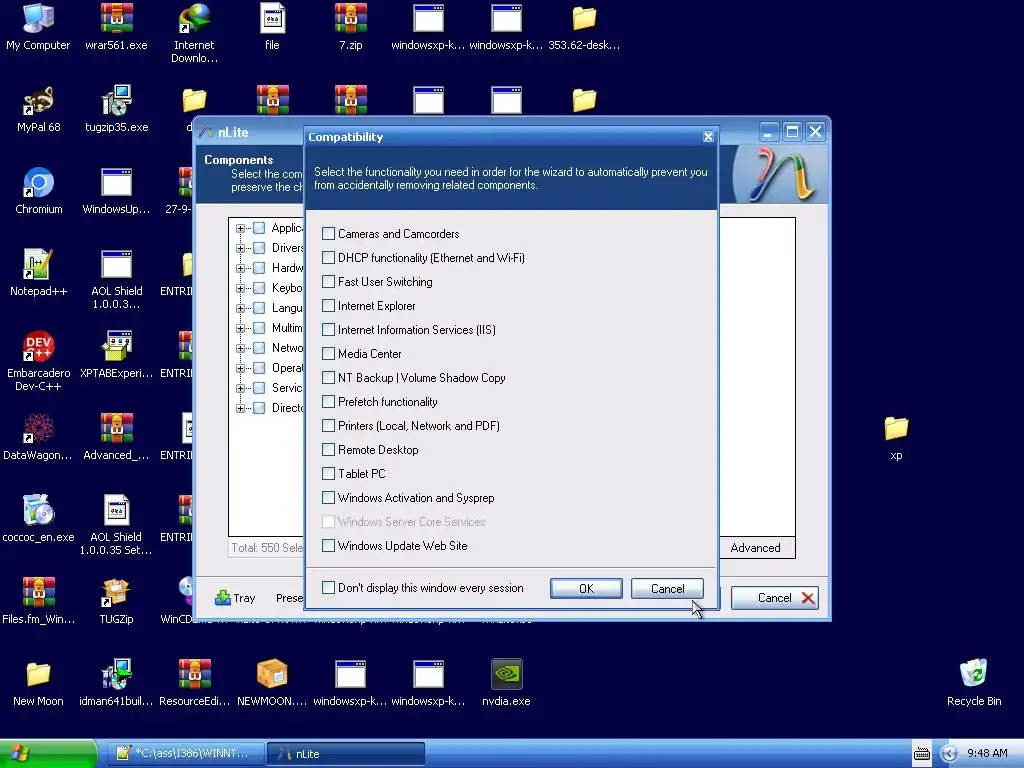Check Windows Activation and Sysprep
1024x768 pixels.
click(328, 498)
